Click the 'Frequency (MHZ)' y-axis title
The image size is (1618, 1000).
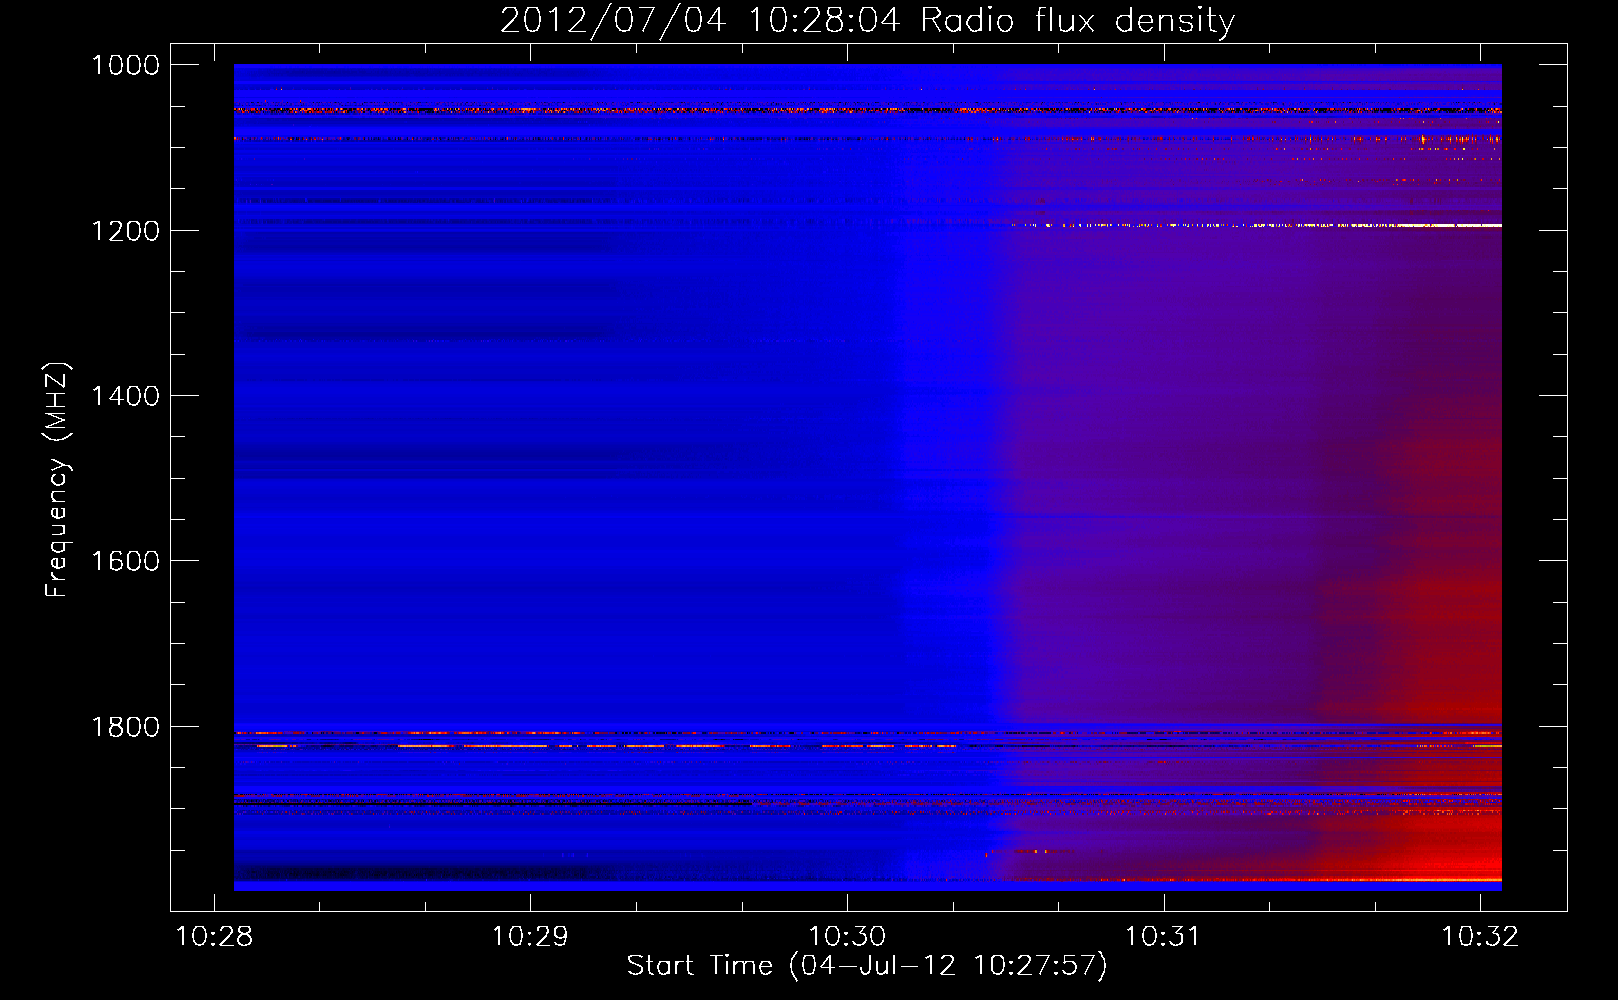[58, 480]
